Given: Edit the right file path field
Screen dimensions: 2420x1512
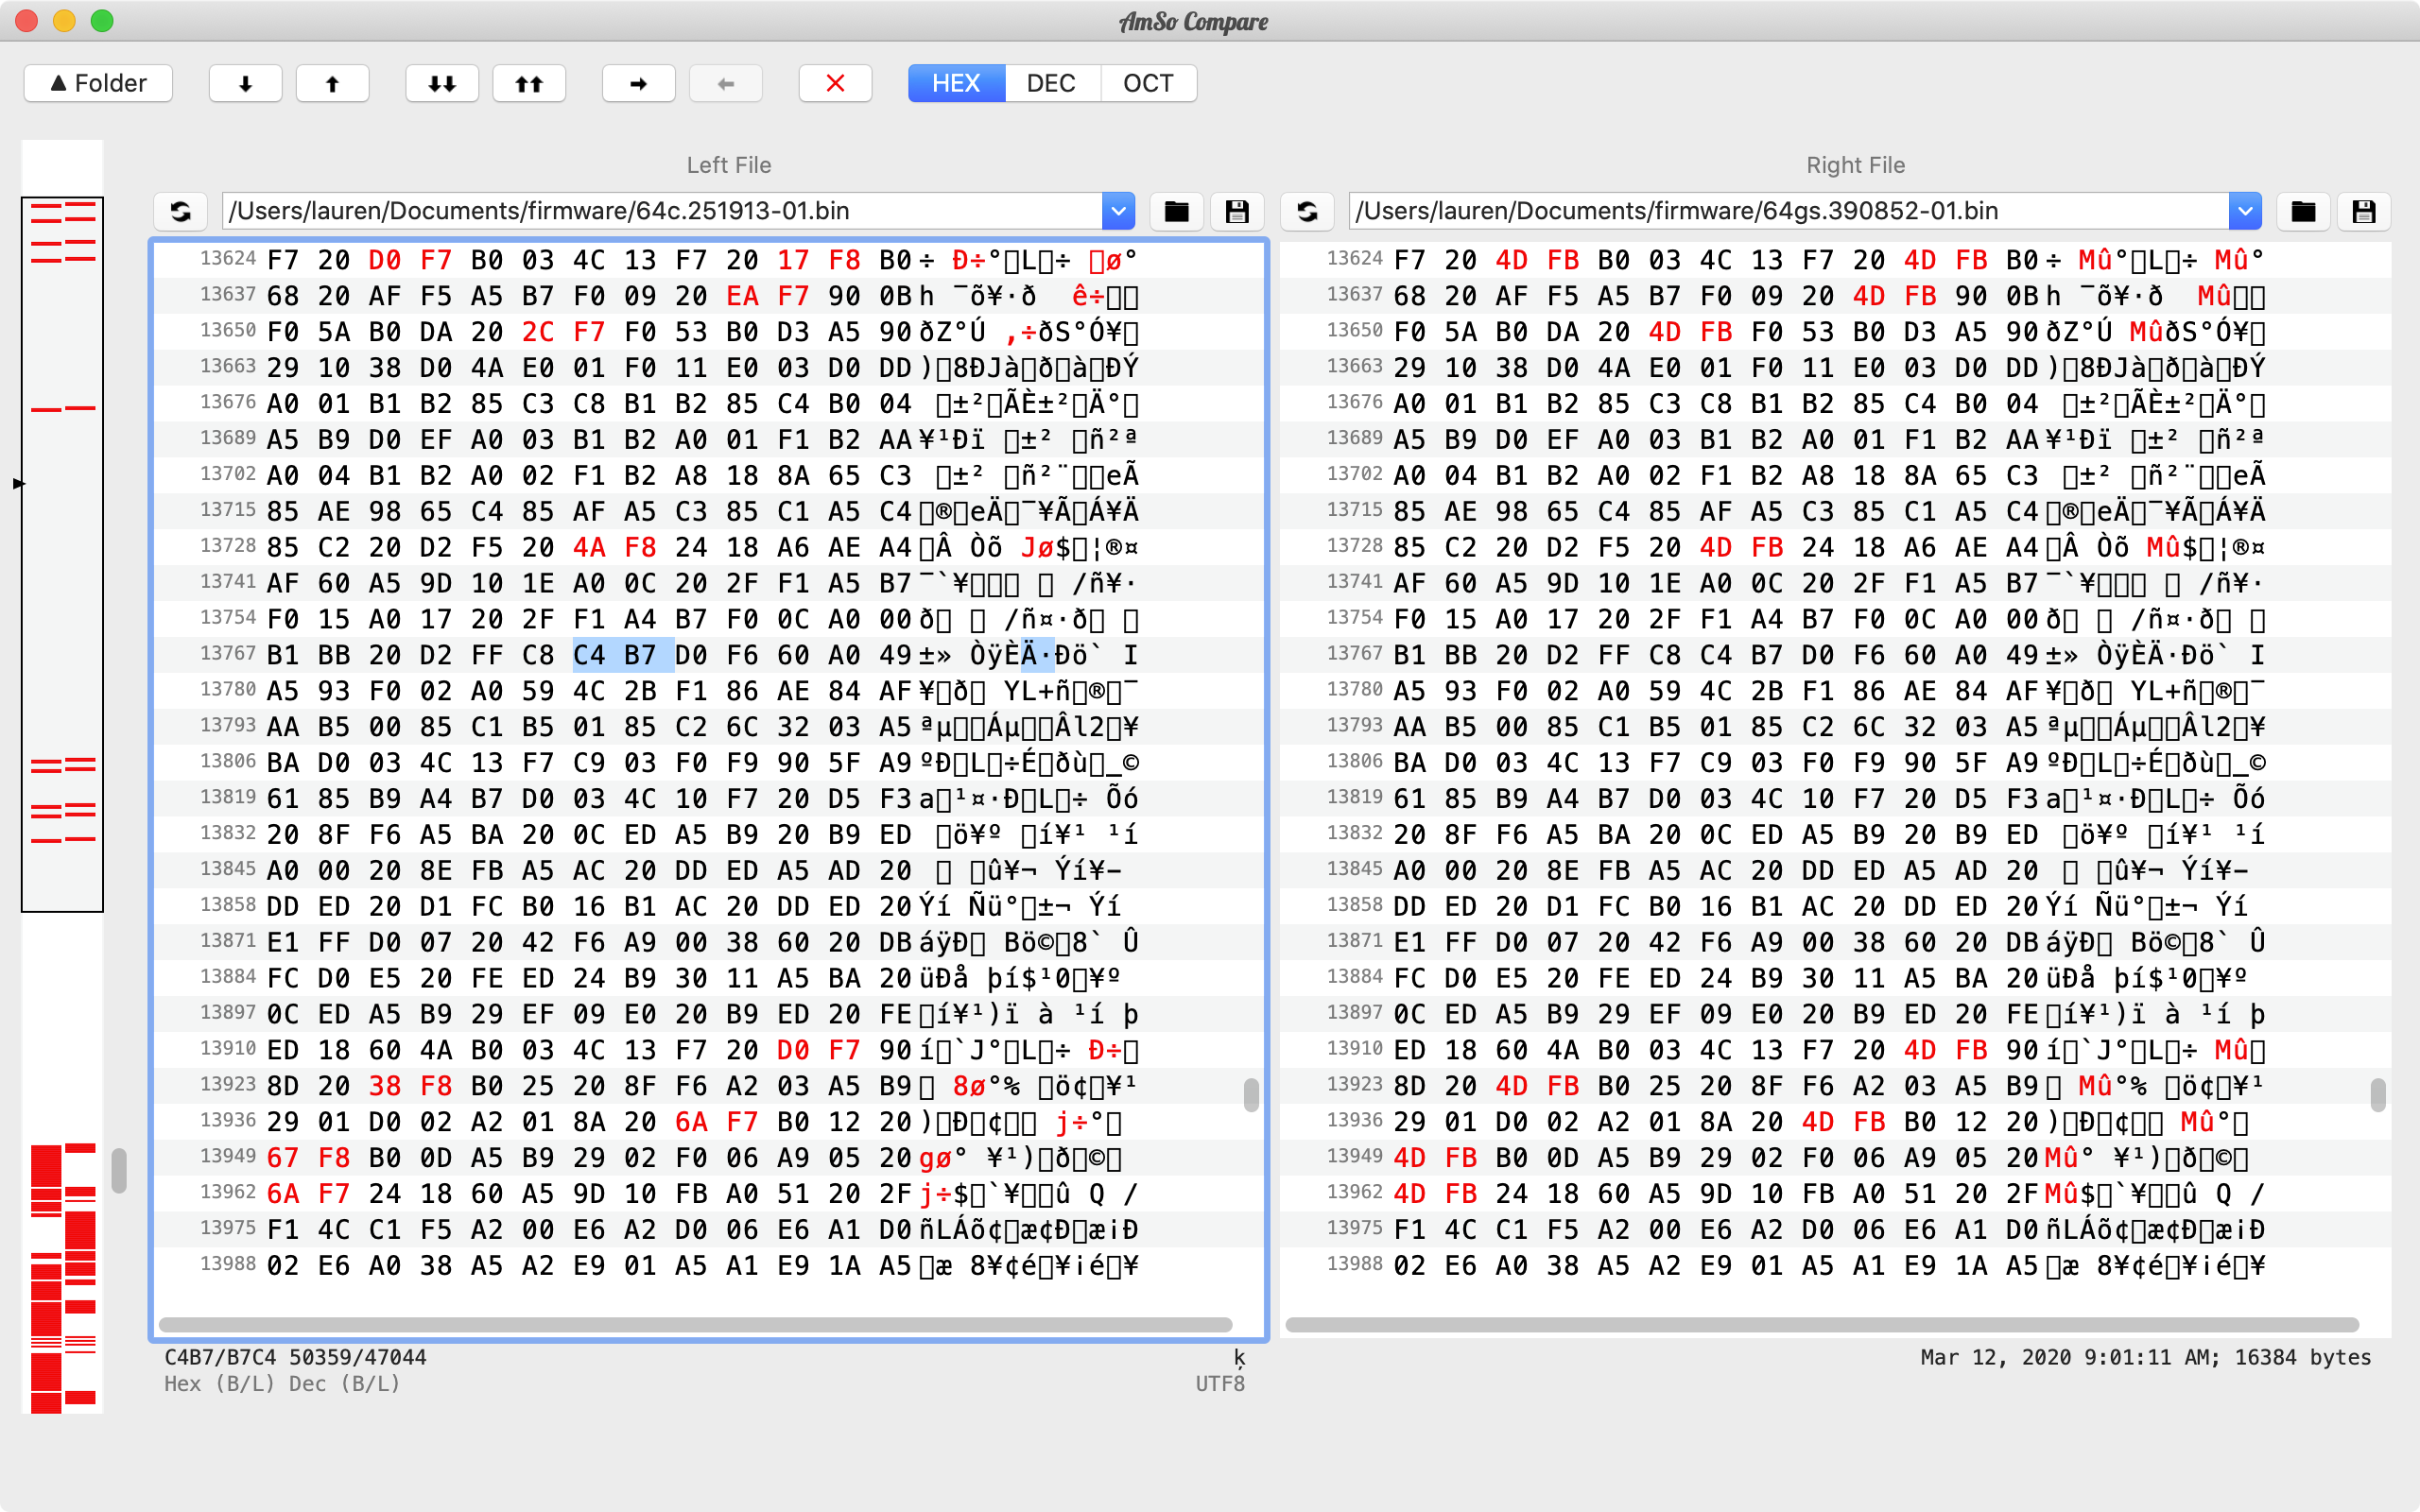Looking at the screenshot, I should (1789, 211).
